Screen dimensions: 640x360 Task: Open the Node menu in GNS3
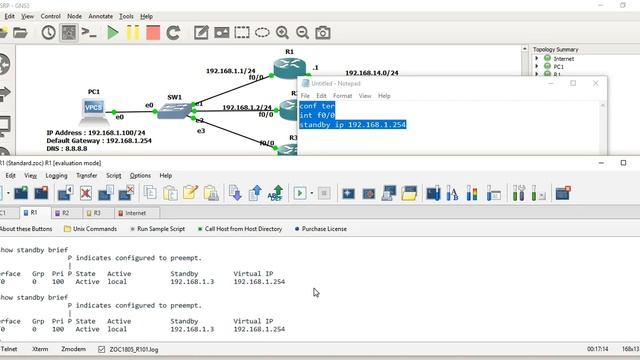(74, 16)
